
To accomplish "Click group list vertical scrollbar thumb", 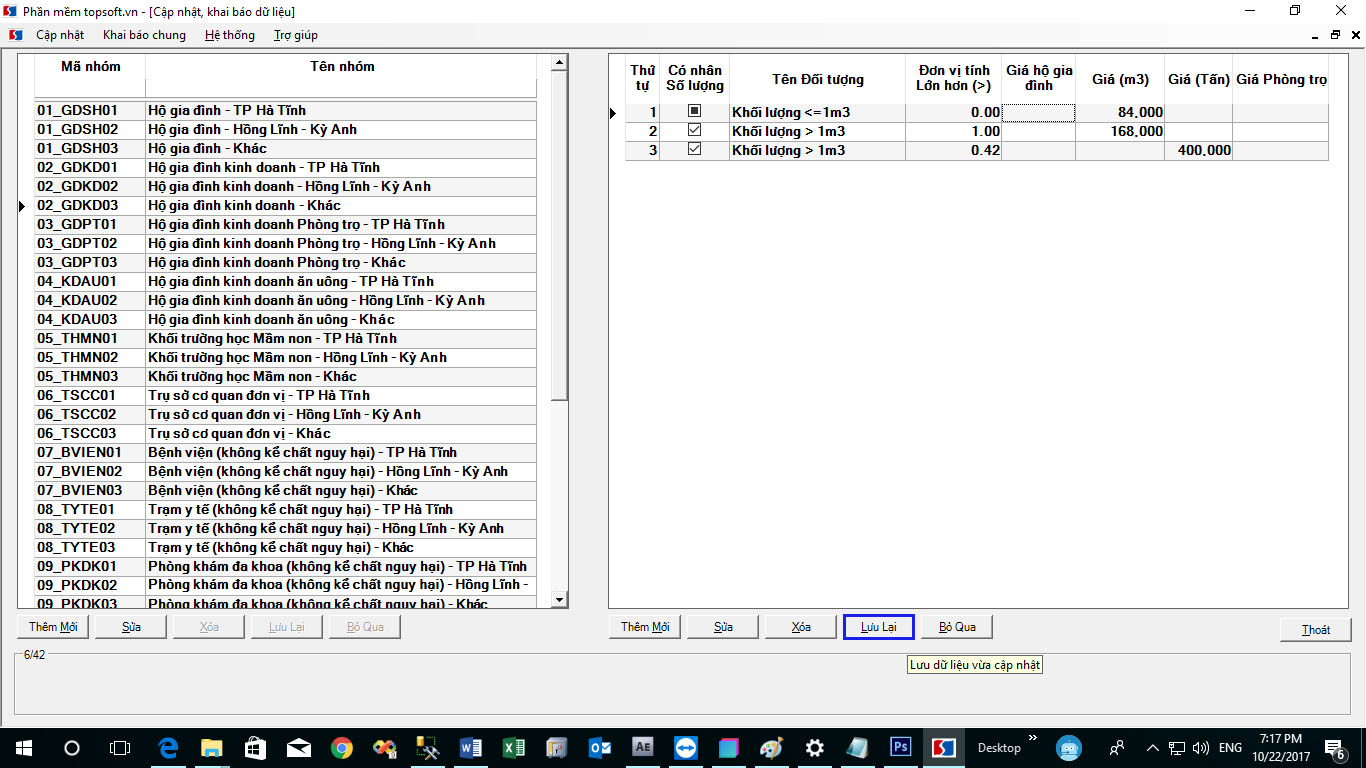I will pyautogui.click(x=560, y=237).
